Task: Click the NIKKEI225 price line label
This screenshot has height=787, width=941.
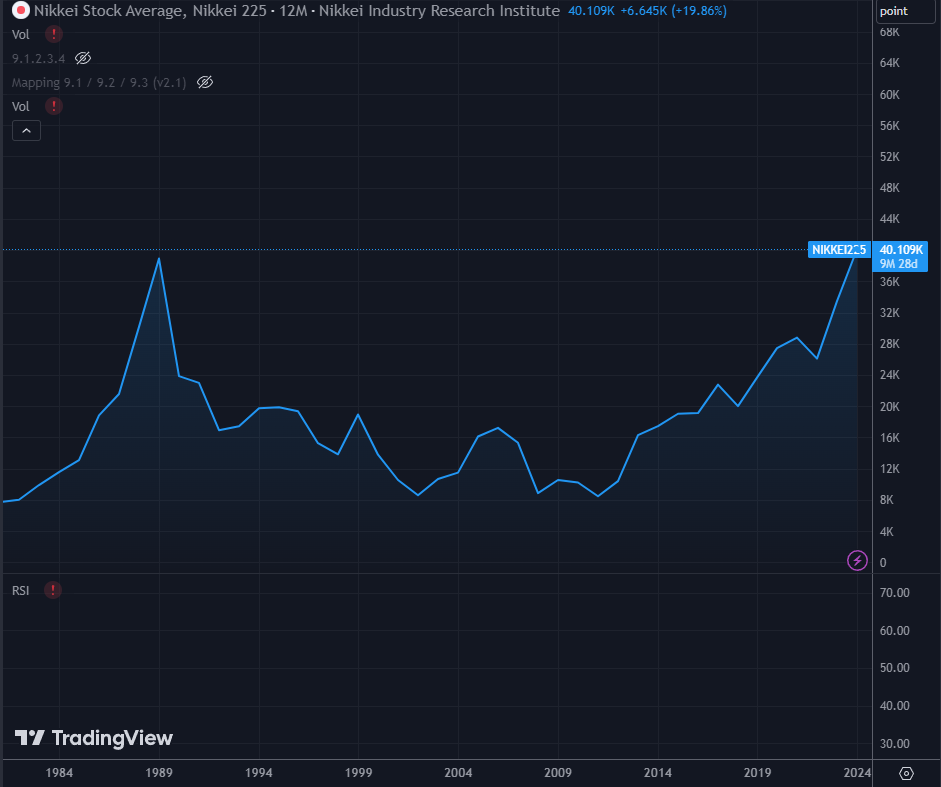Action: click(x=839, y=250)
